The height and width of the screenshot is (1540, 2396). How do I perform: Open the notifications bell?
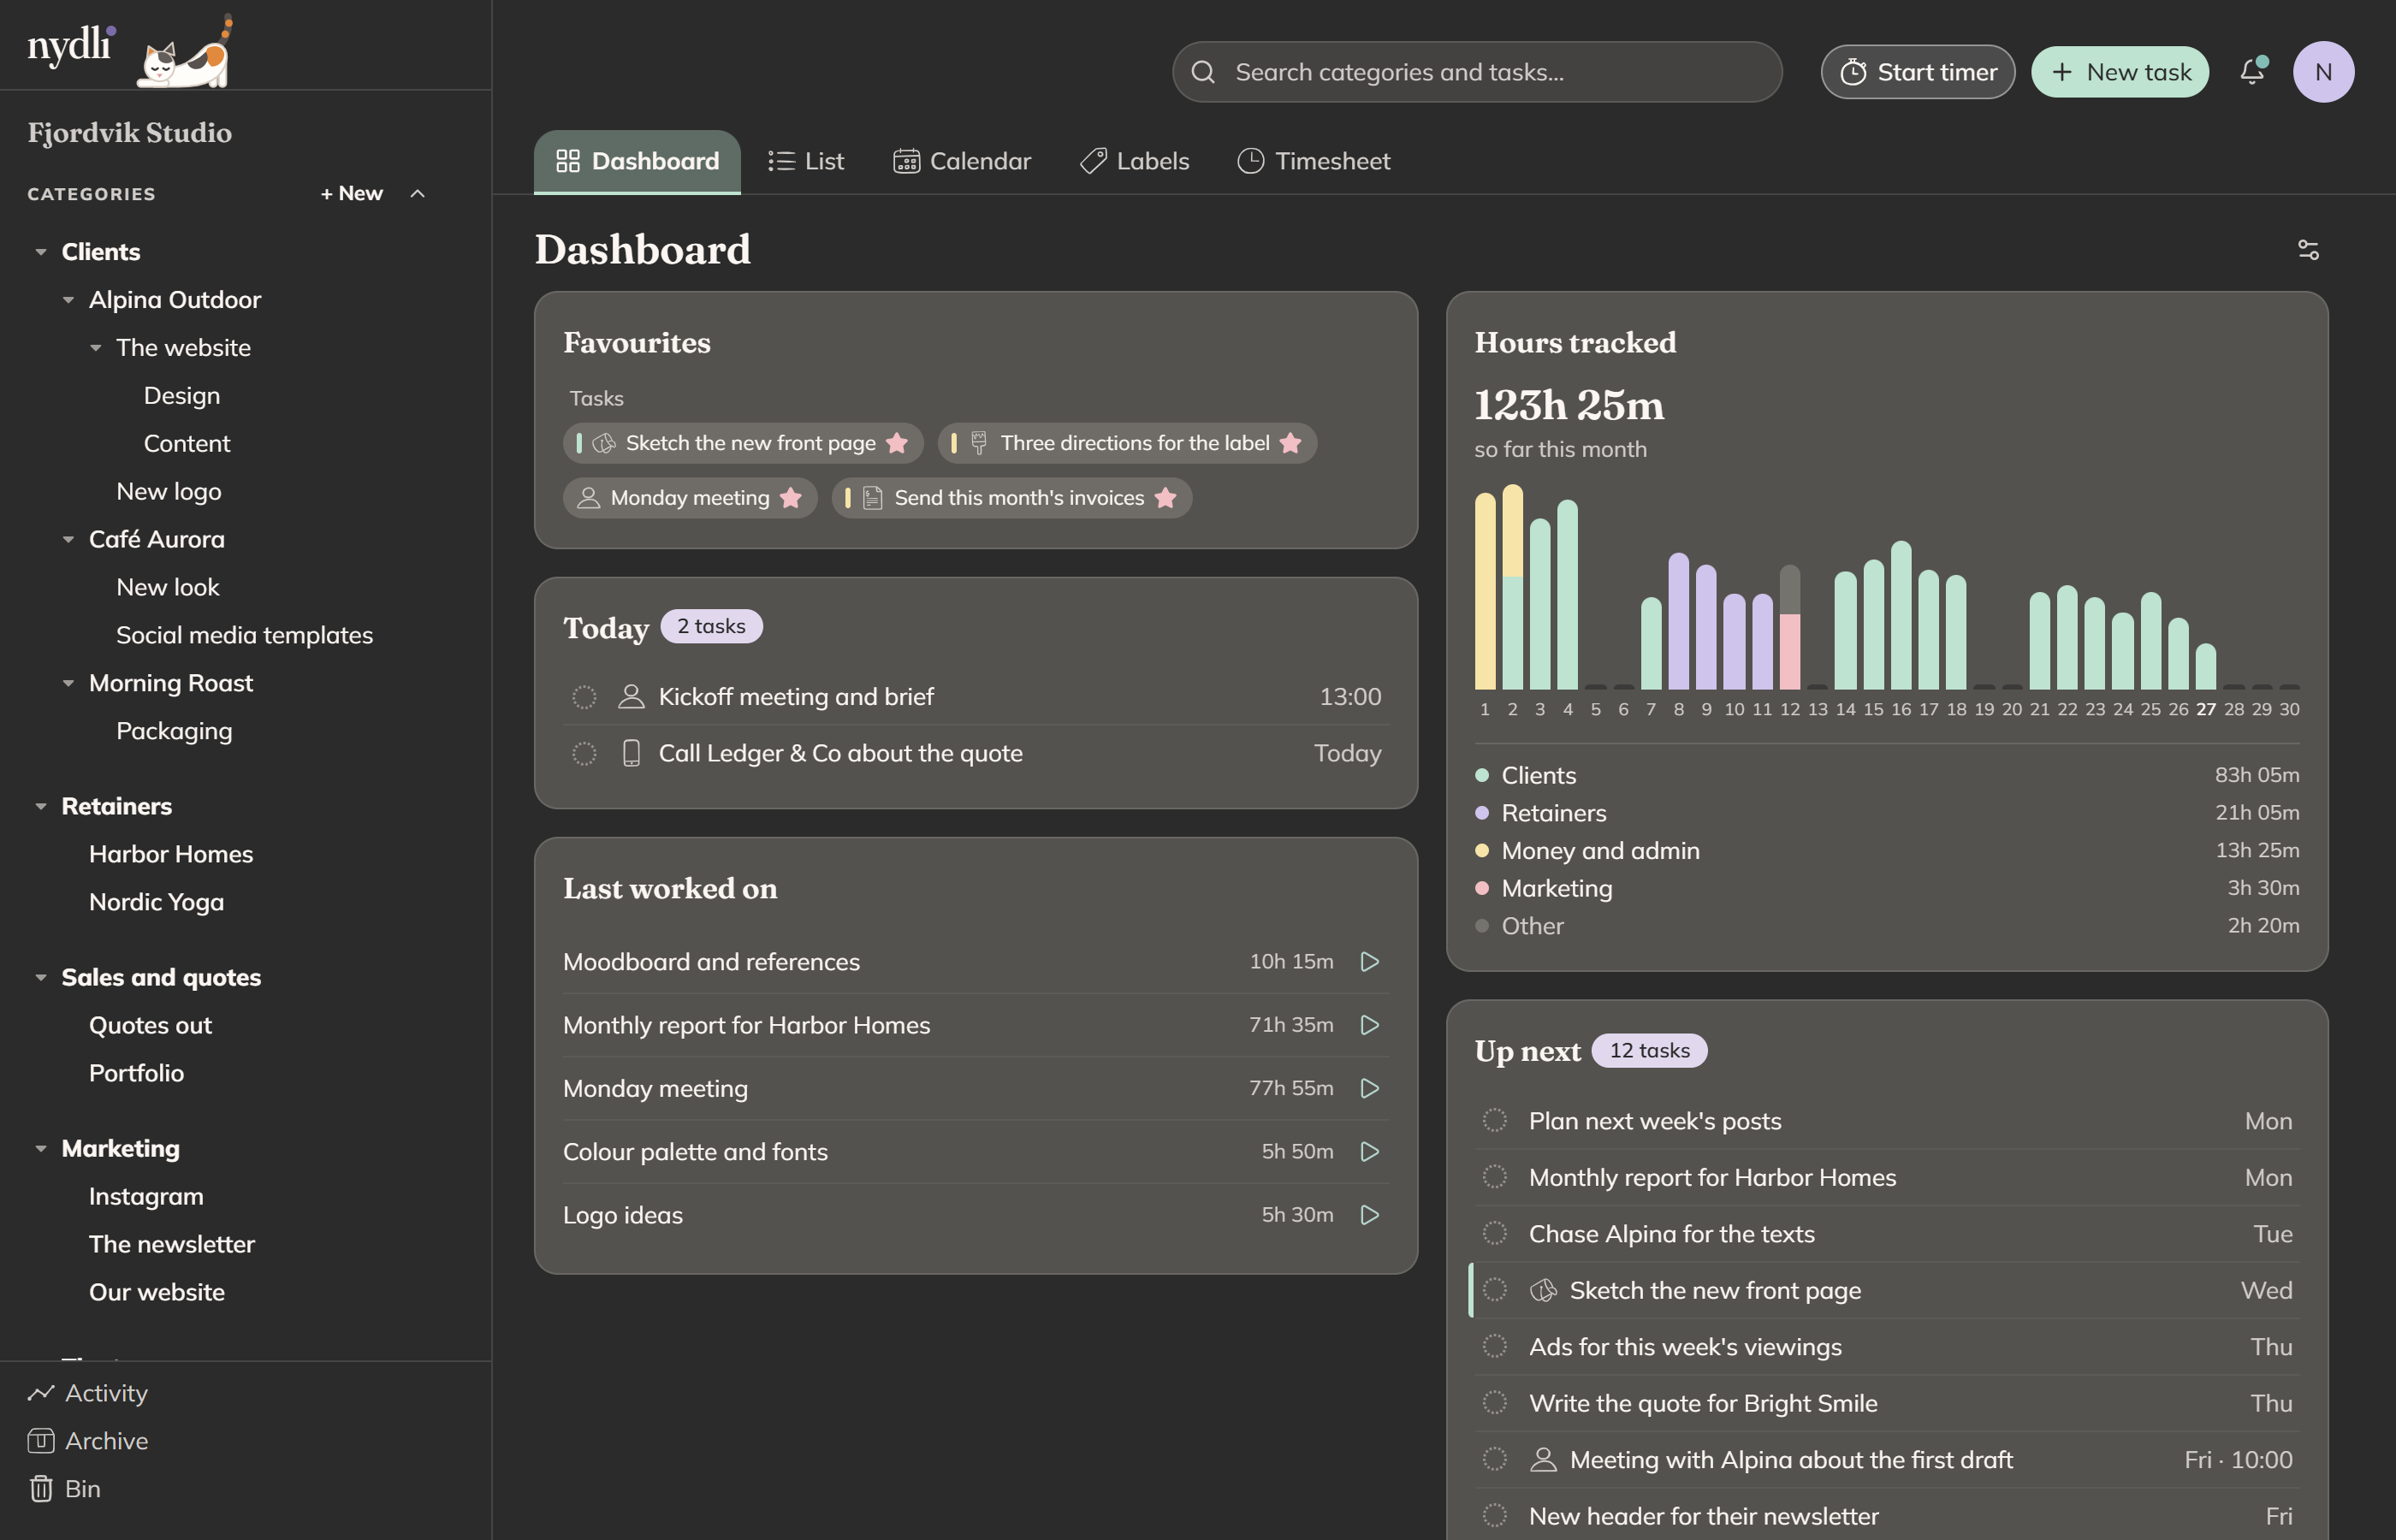2252,72
